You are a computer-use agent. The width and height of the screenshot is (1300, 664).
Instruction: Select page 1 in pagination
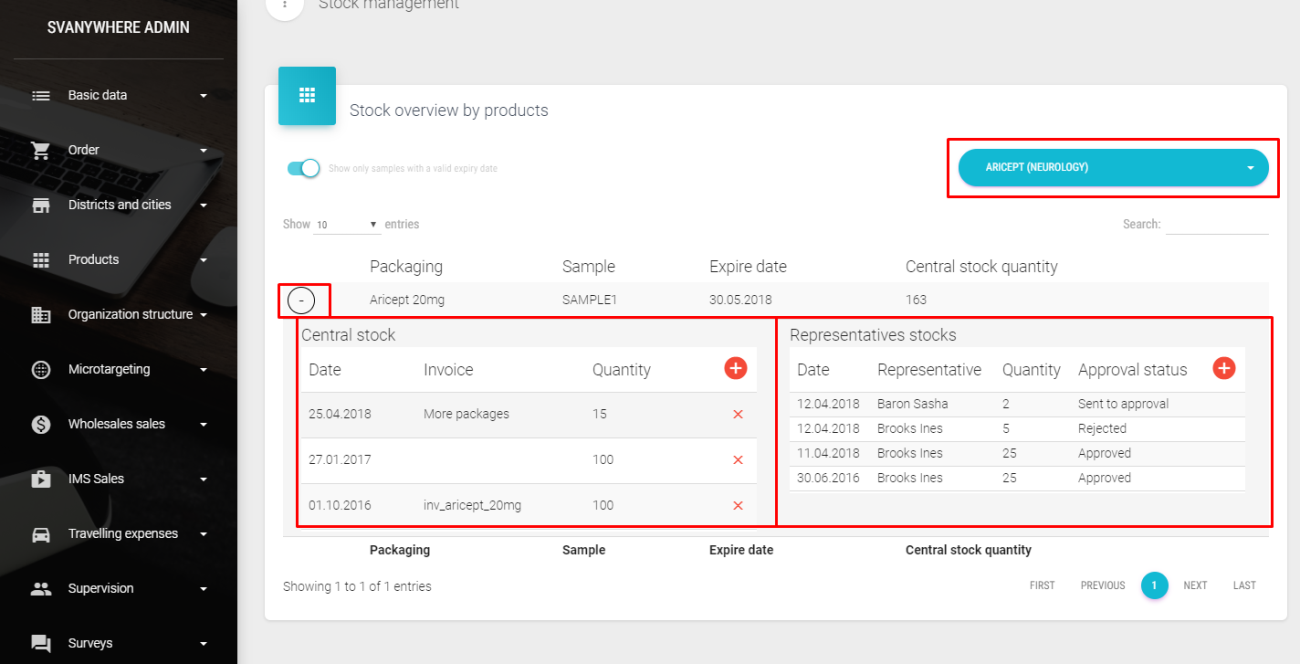click(x=1154, y=586)
